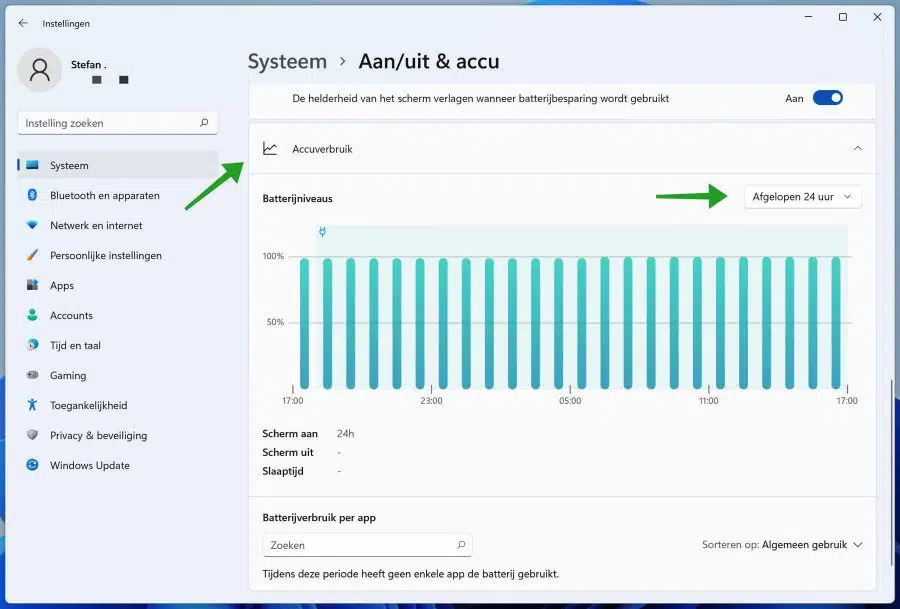
Task: Select the Toegankelijkheid figure icon
Action: pyautogui.click(x=32, y=405)
